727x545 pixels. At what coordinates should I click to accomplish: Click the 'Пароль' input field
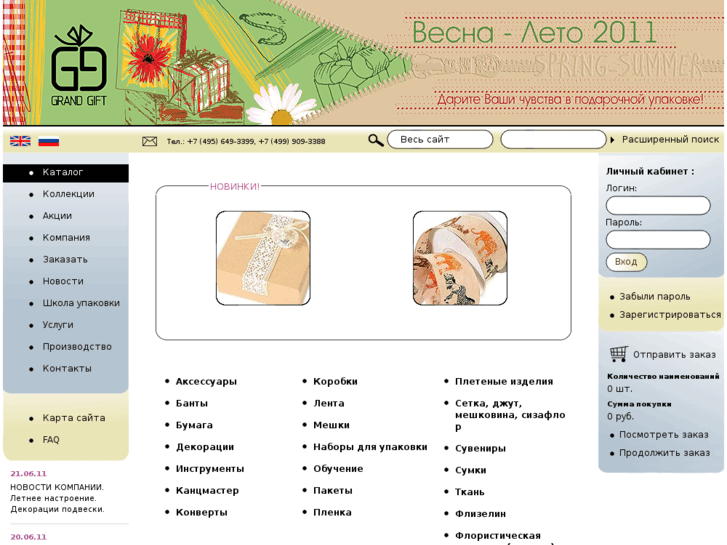pyautogui.click(x=658, y=240)
